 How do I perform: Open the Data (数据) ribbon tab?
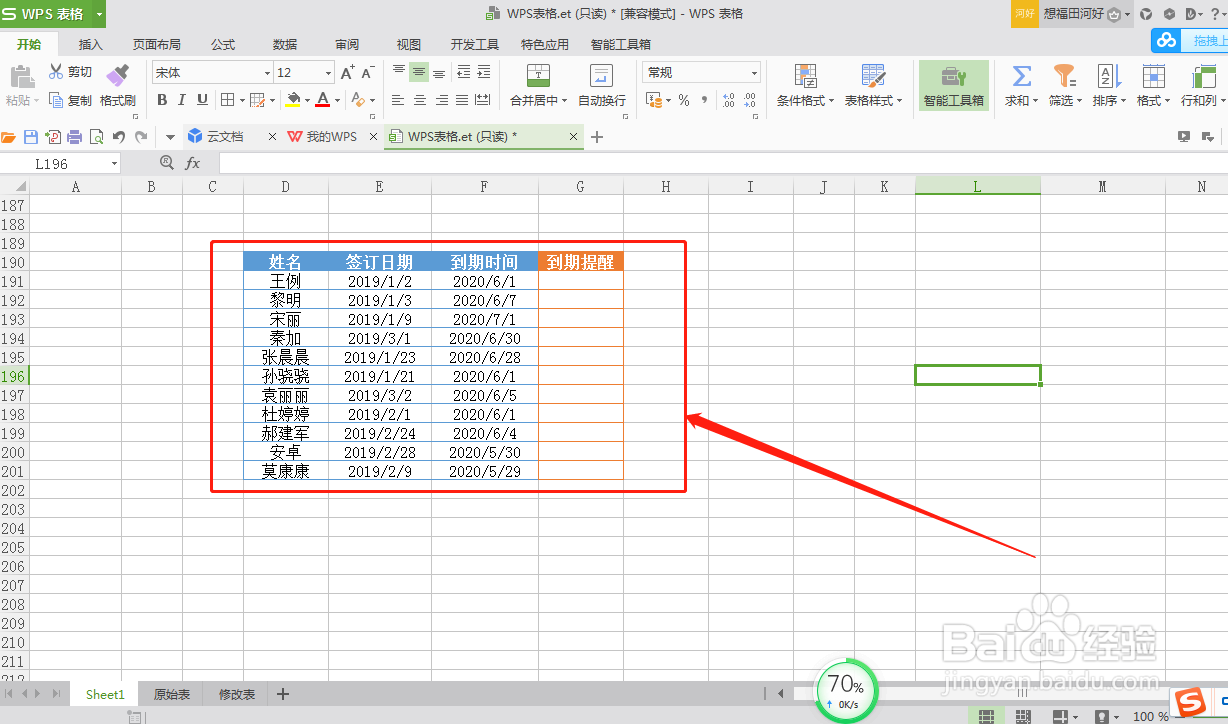pyautogui.click(x=285, y=44)
